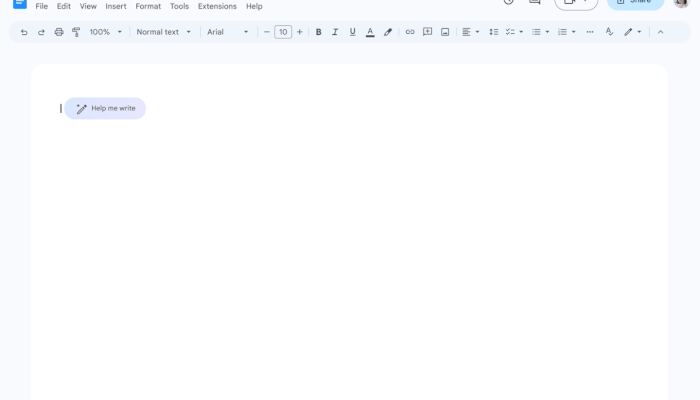
Task: Go to Docs home via logo
Action: tap(20, 4)
